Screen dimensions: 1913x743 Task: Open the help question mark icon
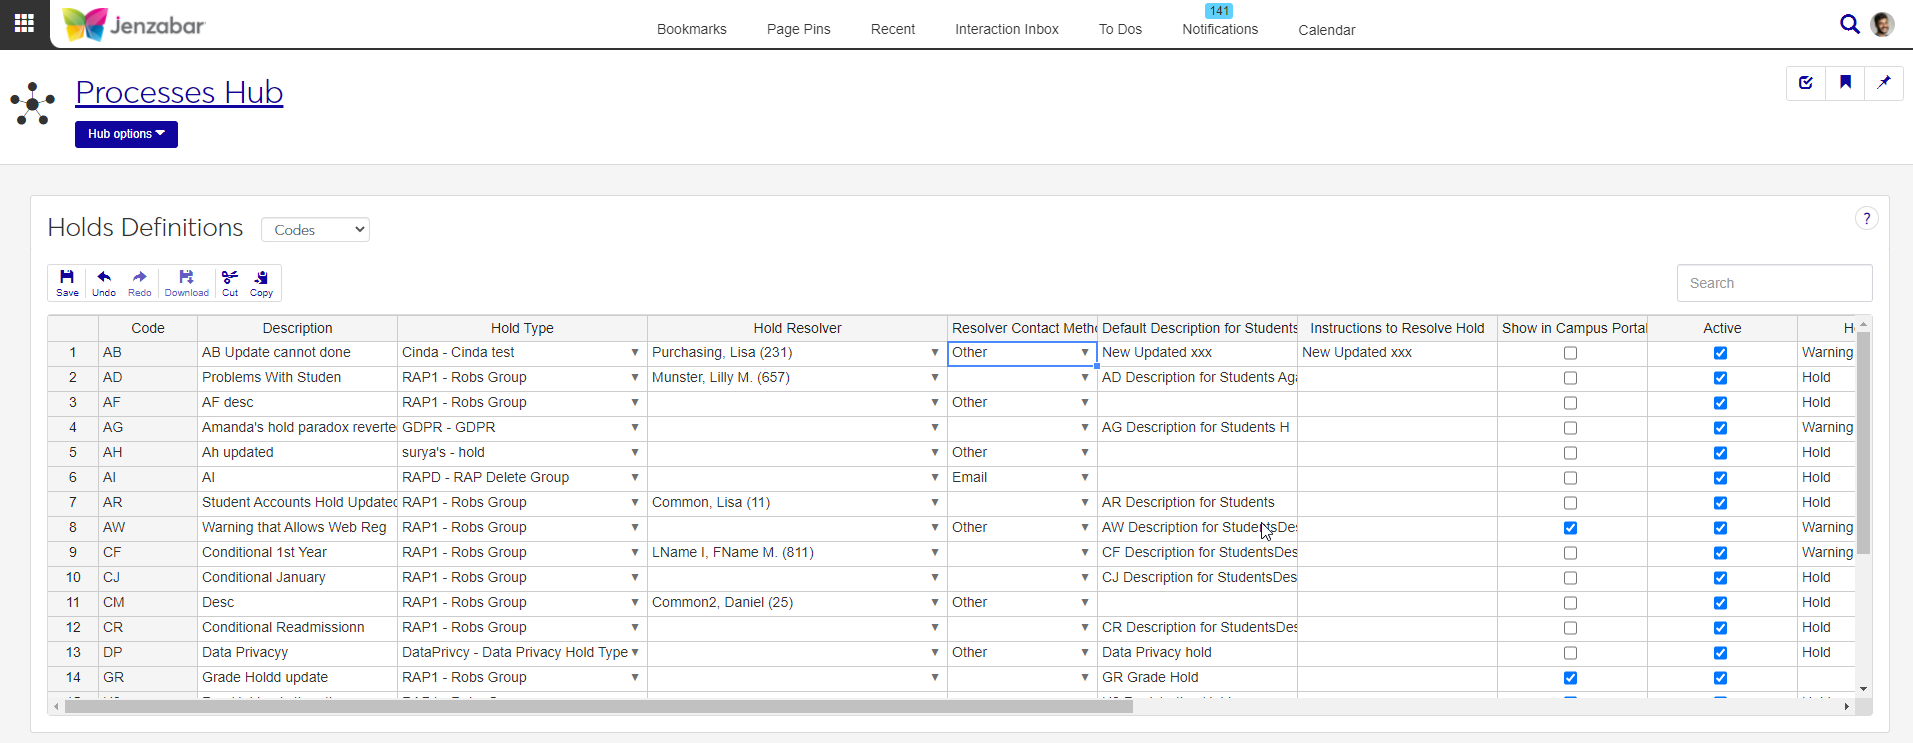(x=1866, y=219)
